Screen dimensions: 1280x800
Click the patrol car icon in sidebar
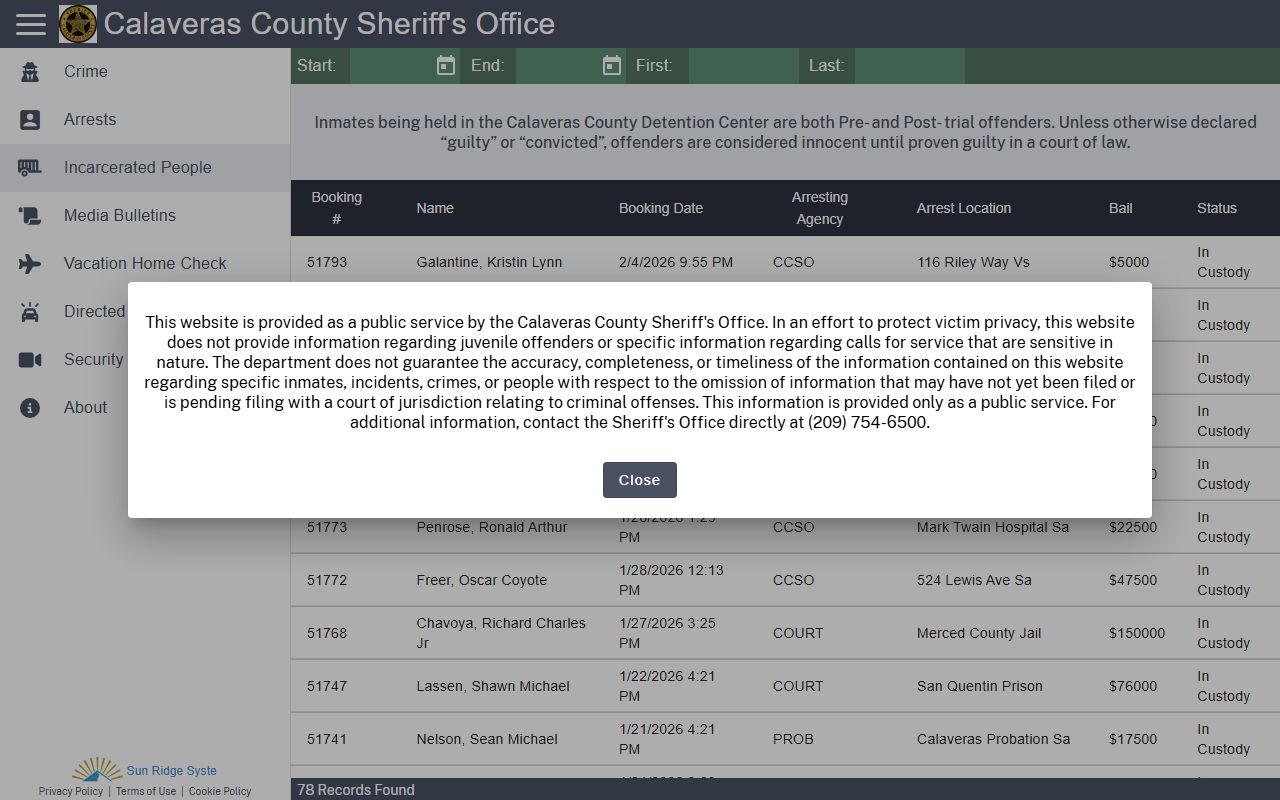30,312
